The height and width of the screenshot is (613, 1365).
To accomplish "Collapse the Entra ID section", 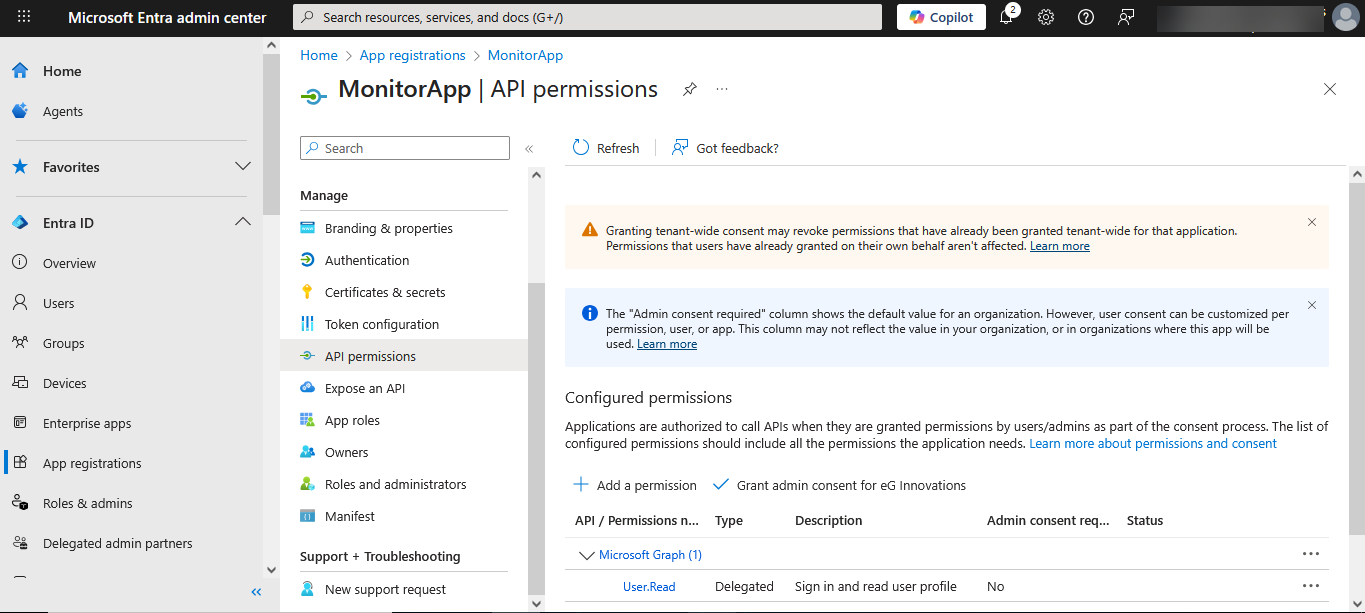I will tap(242, 222).
